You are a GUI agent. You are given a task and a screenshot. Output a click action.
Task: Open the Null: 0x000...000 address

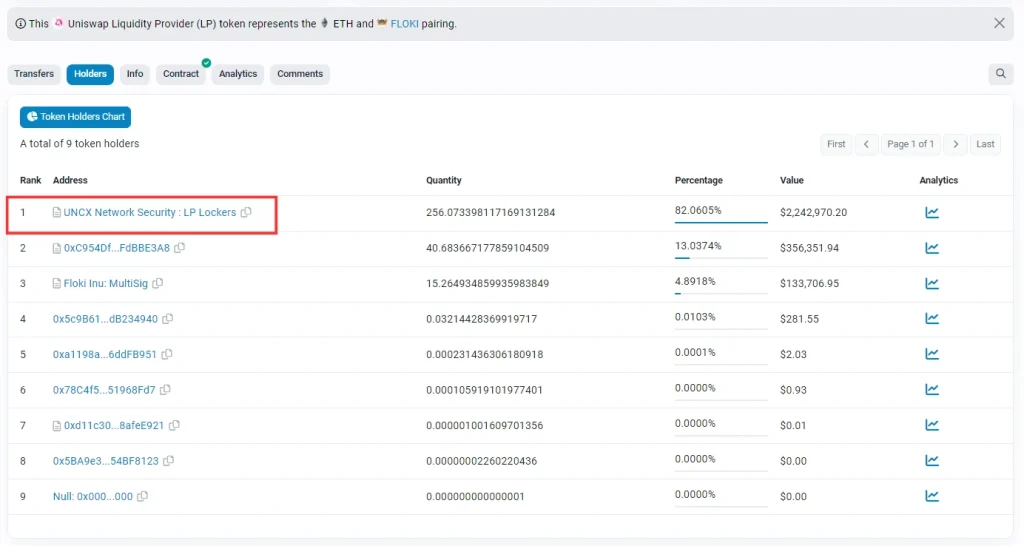pyautogui.click(x=93, y=496)
